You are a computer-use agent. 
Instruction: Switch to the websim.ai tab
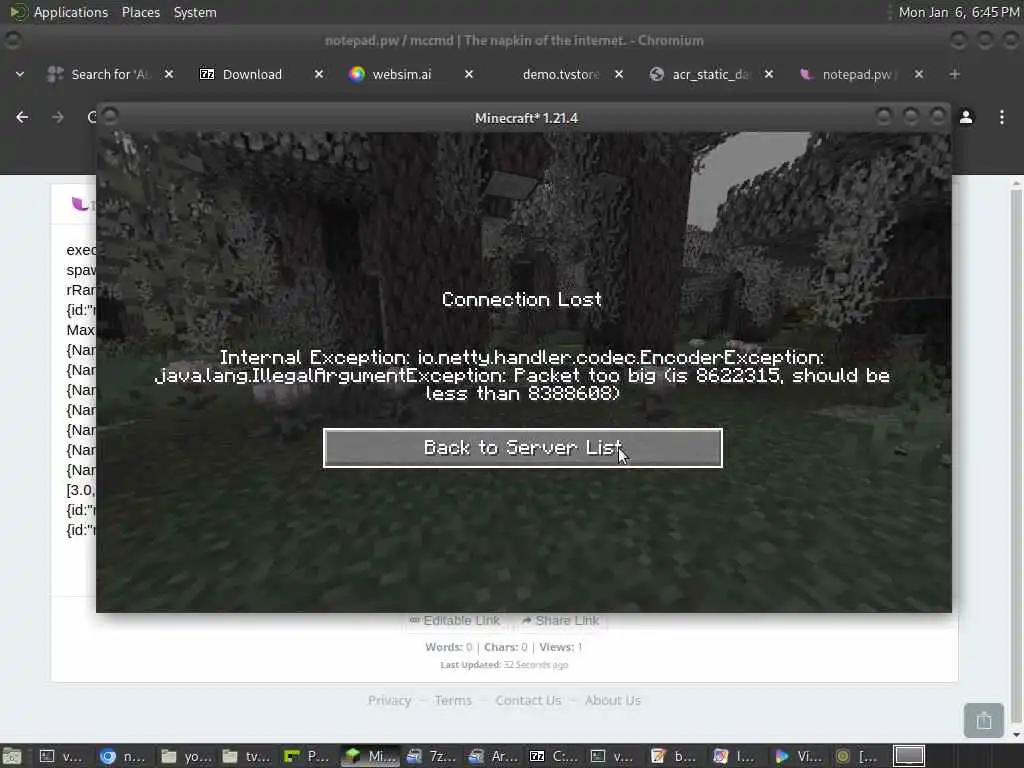coord(401,74)
